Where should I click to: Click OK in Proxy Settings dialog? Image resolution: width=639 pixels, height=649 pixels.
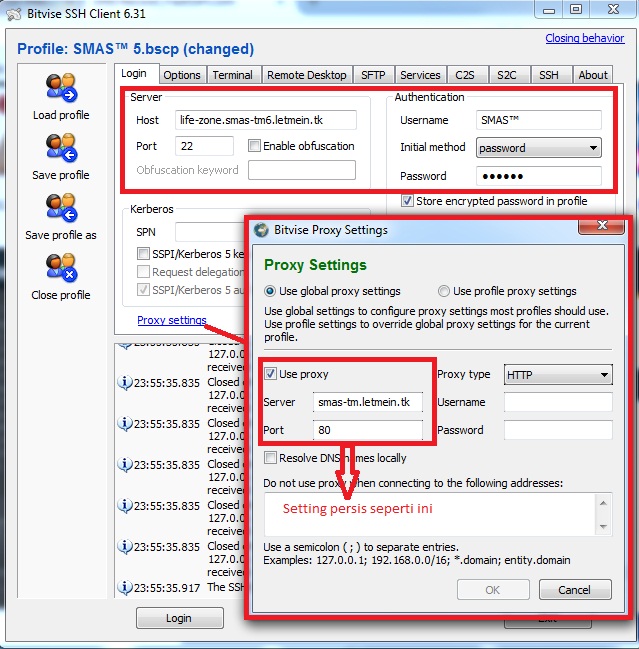493,589
